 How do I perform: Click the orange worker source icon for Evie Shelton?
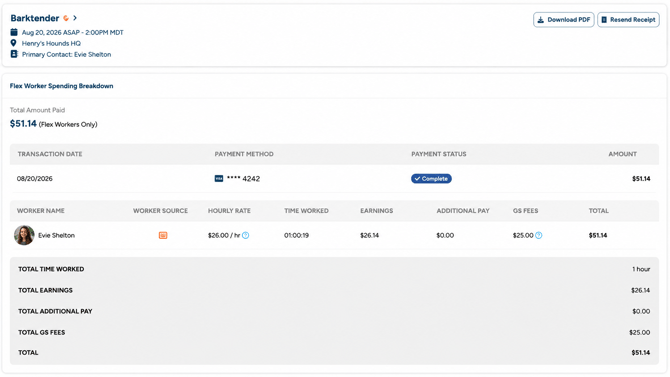point(163,235)
